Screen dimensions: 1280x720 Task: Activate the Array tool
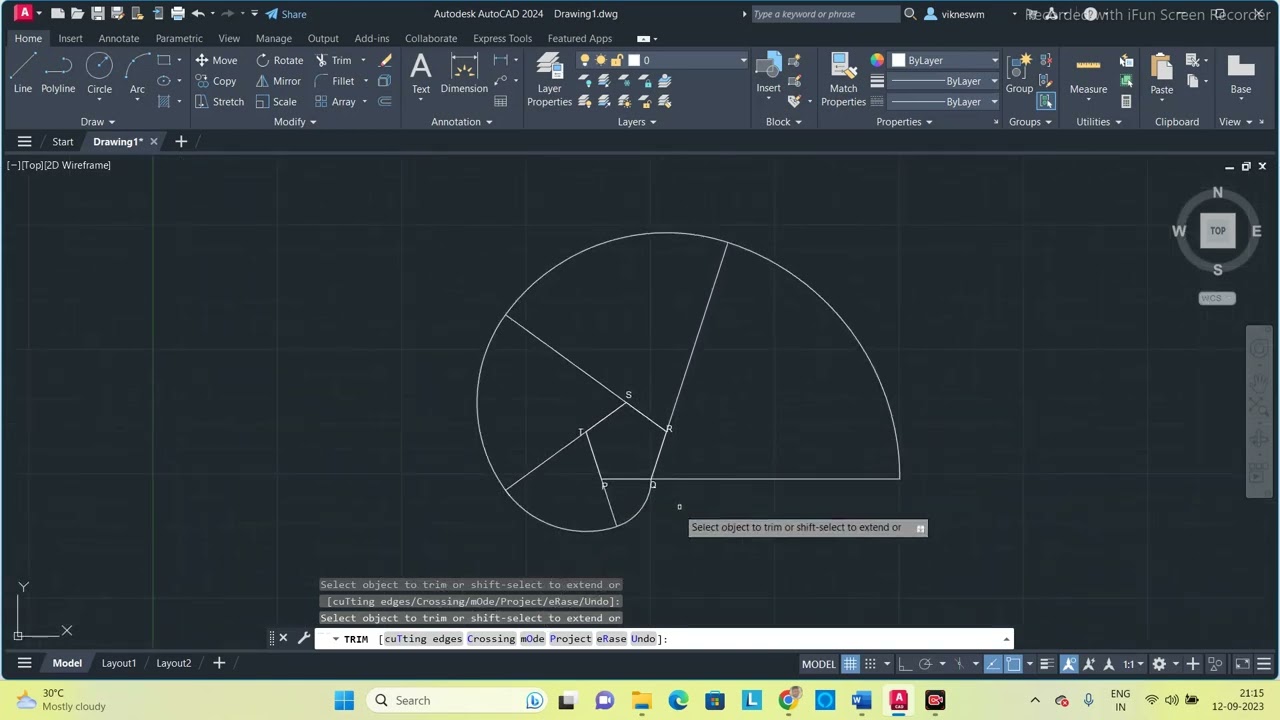336,101
